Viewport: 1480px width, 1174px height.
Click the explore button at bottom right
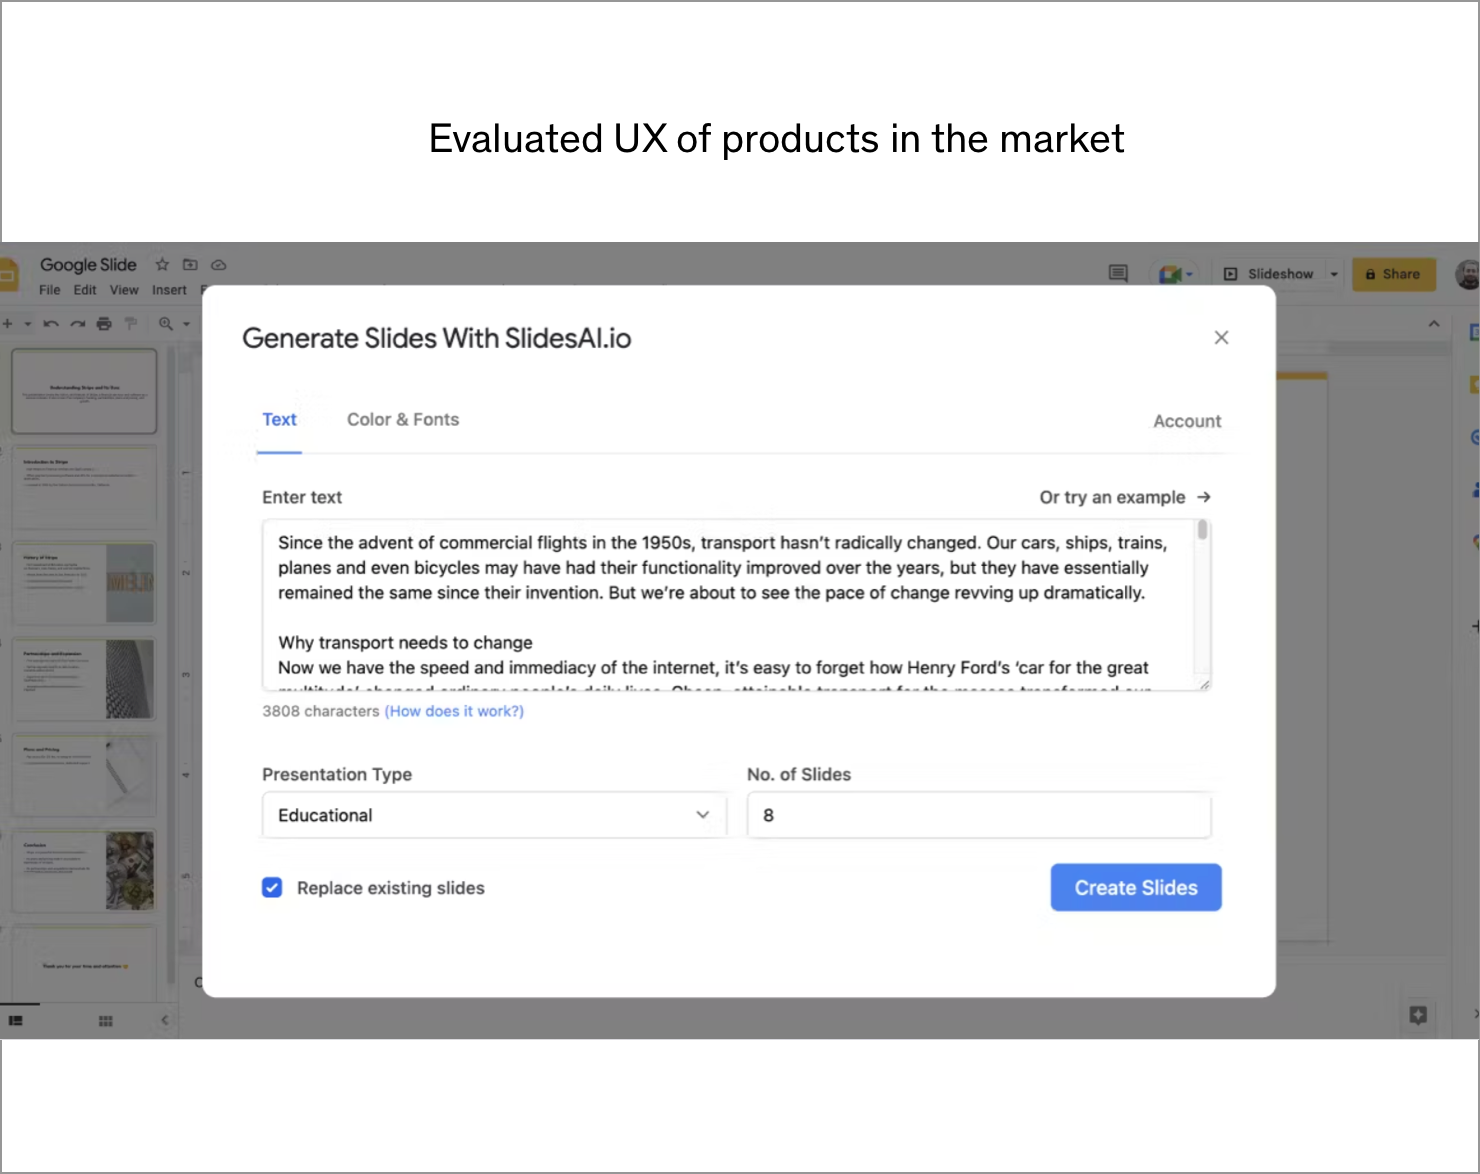click(1418, 1016)
